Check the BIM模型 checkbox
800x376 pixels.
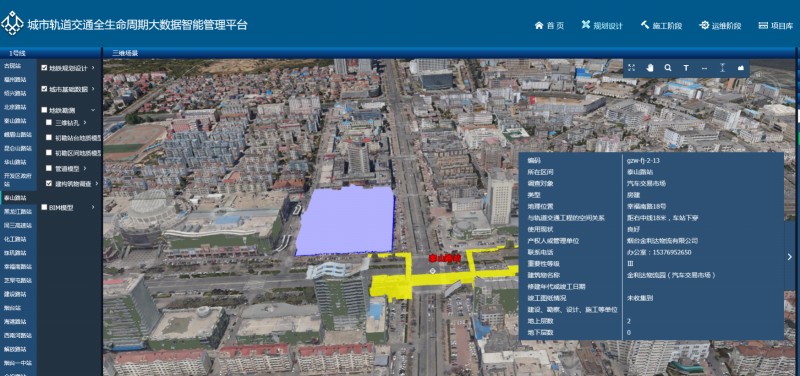(44, 207)
